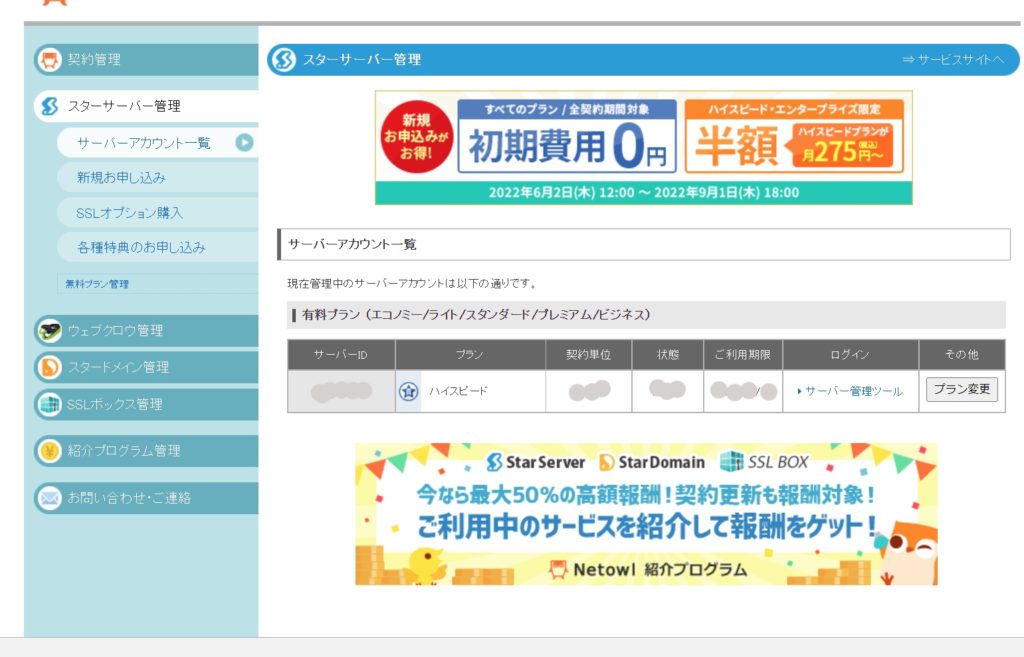Click the blue スターサーバー管理 header logo
Viewport: 1024px width, 657px height.
click(283, 60)
